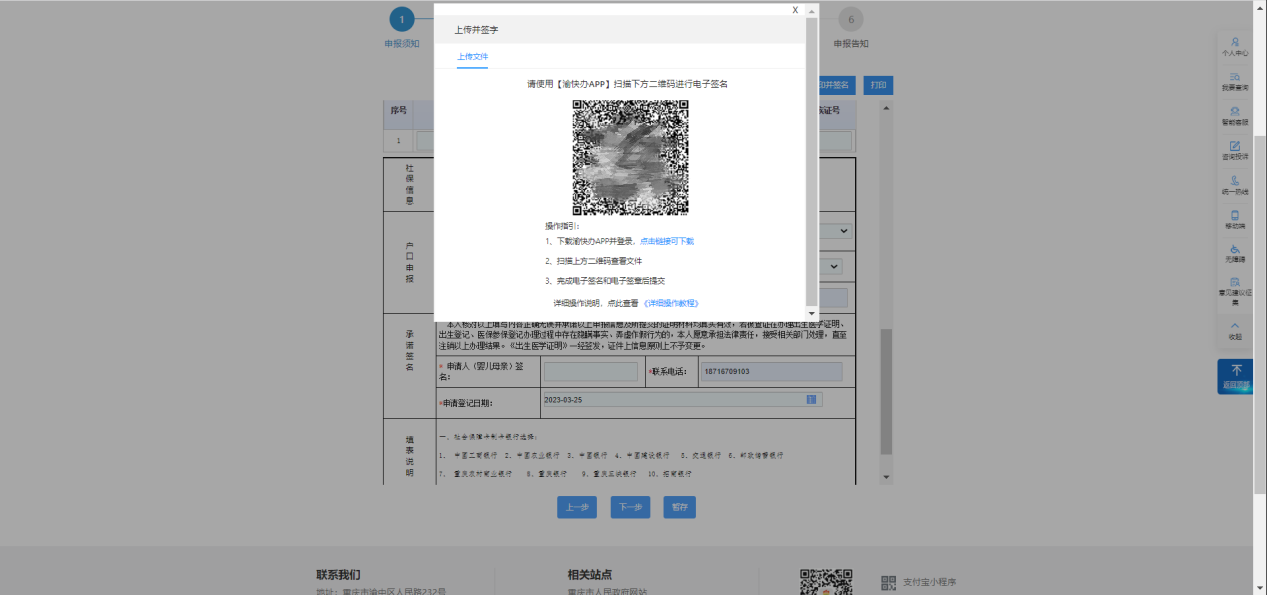
Task: Click the footer QR code image
Action: [826, 582]
